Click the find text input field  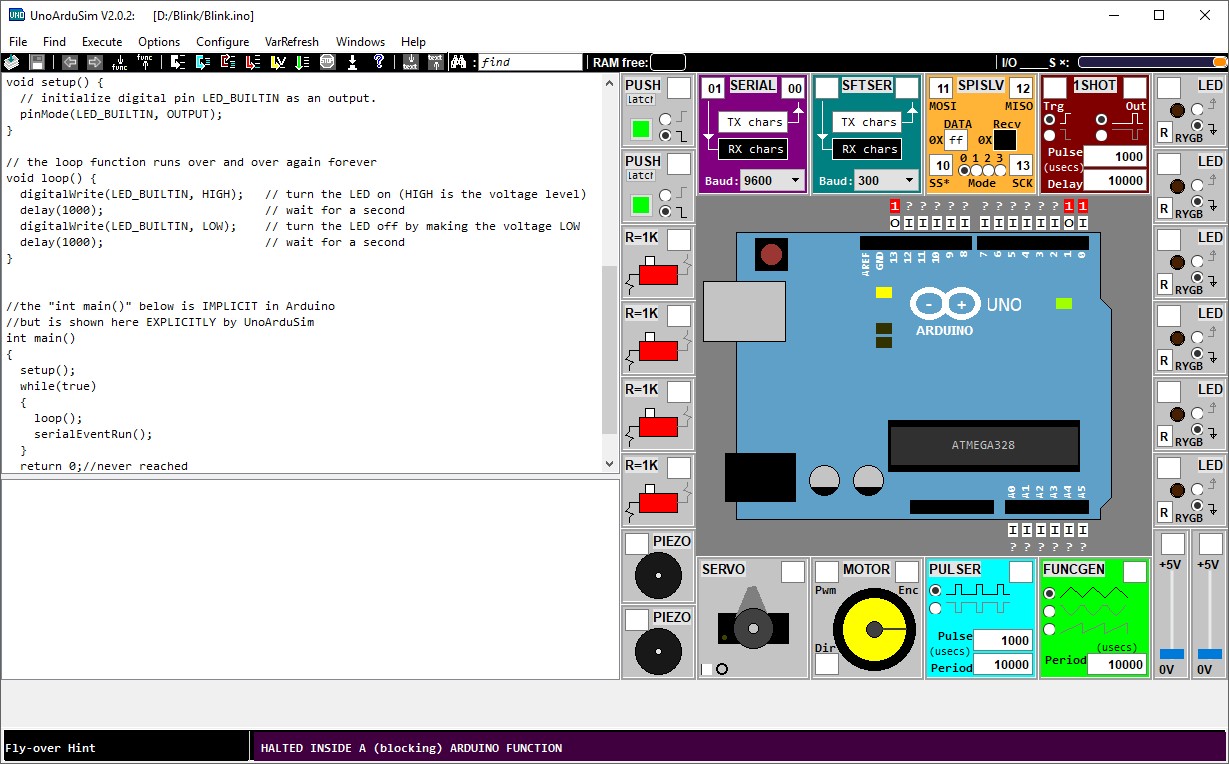pyautogui.click(x=530, y=62)
